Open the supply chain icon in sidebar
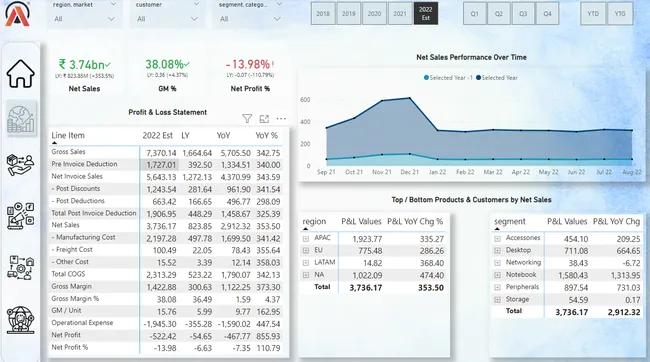Viewport: 650px width, 362px height. (x=20, y=267)
